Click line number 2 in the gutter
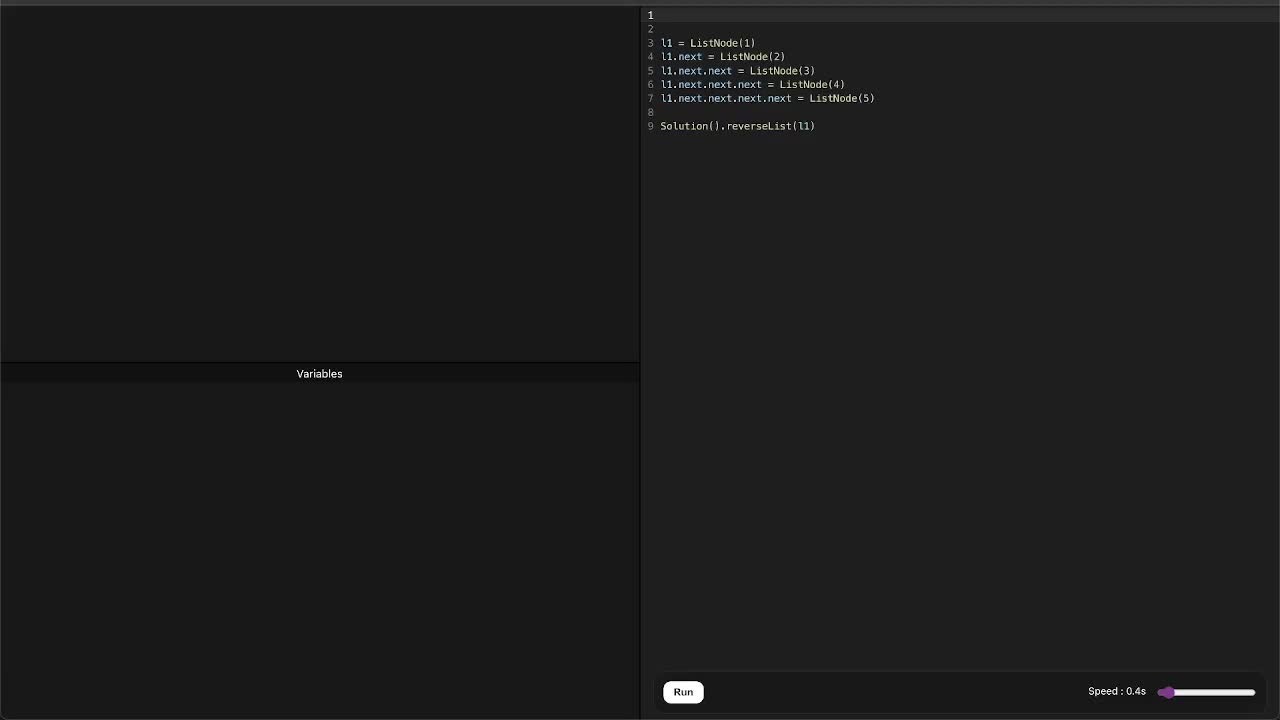 pyautogui.click(x=650, y=29)
